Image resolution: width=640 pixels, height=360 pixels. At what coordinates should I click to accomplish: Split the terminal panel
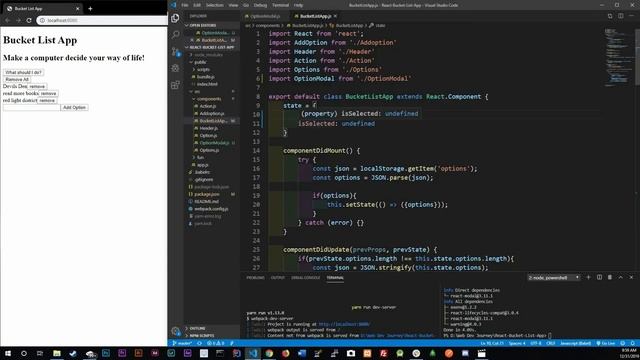(x=599, y=277)
